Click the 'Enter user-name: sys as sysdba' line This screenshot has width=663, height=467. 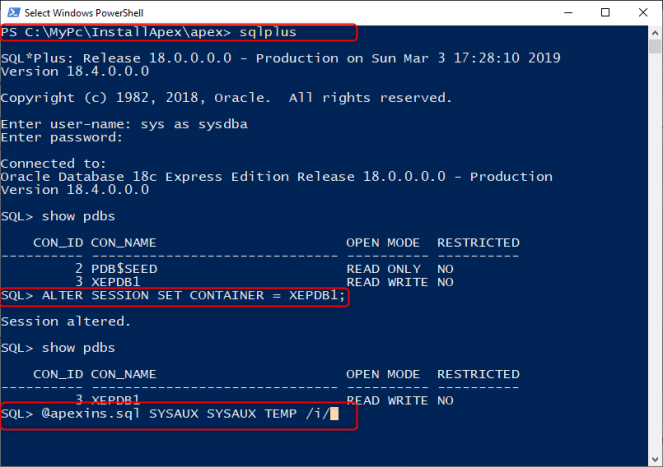coord(124,124)
